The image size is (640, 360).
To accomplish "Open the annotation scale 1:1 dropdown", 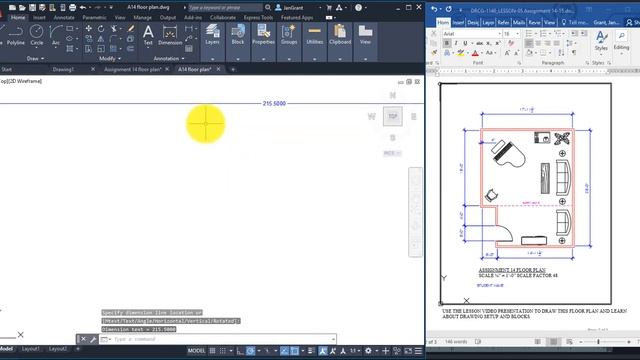I will [x=354, y=351].
